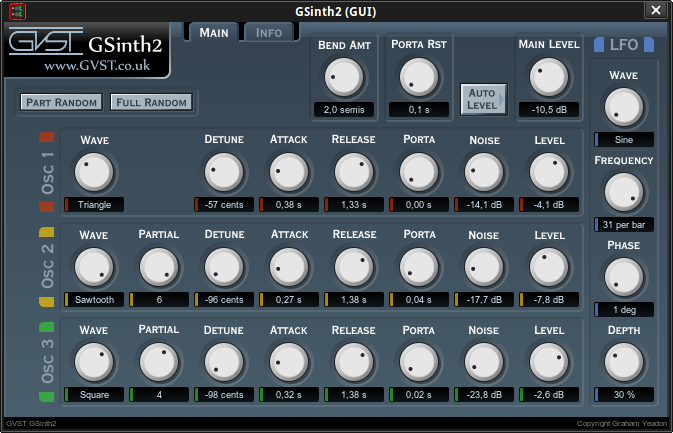The image size is (673, 433).
Task: Click the LFO Depth knob
Action: [x=624, y=362]
